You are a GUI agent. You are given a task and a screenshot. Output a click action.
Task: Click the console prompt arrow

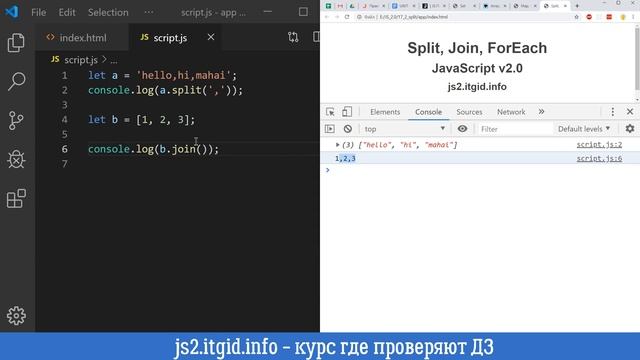pos(327,170)
